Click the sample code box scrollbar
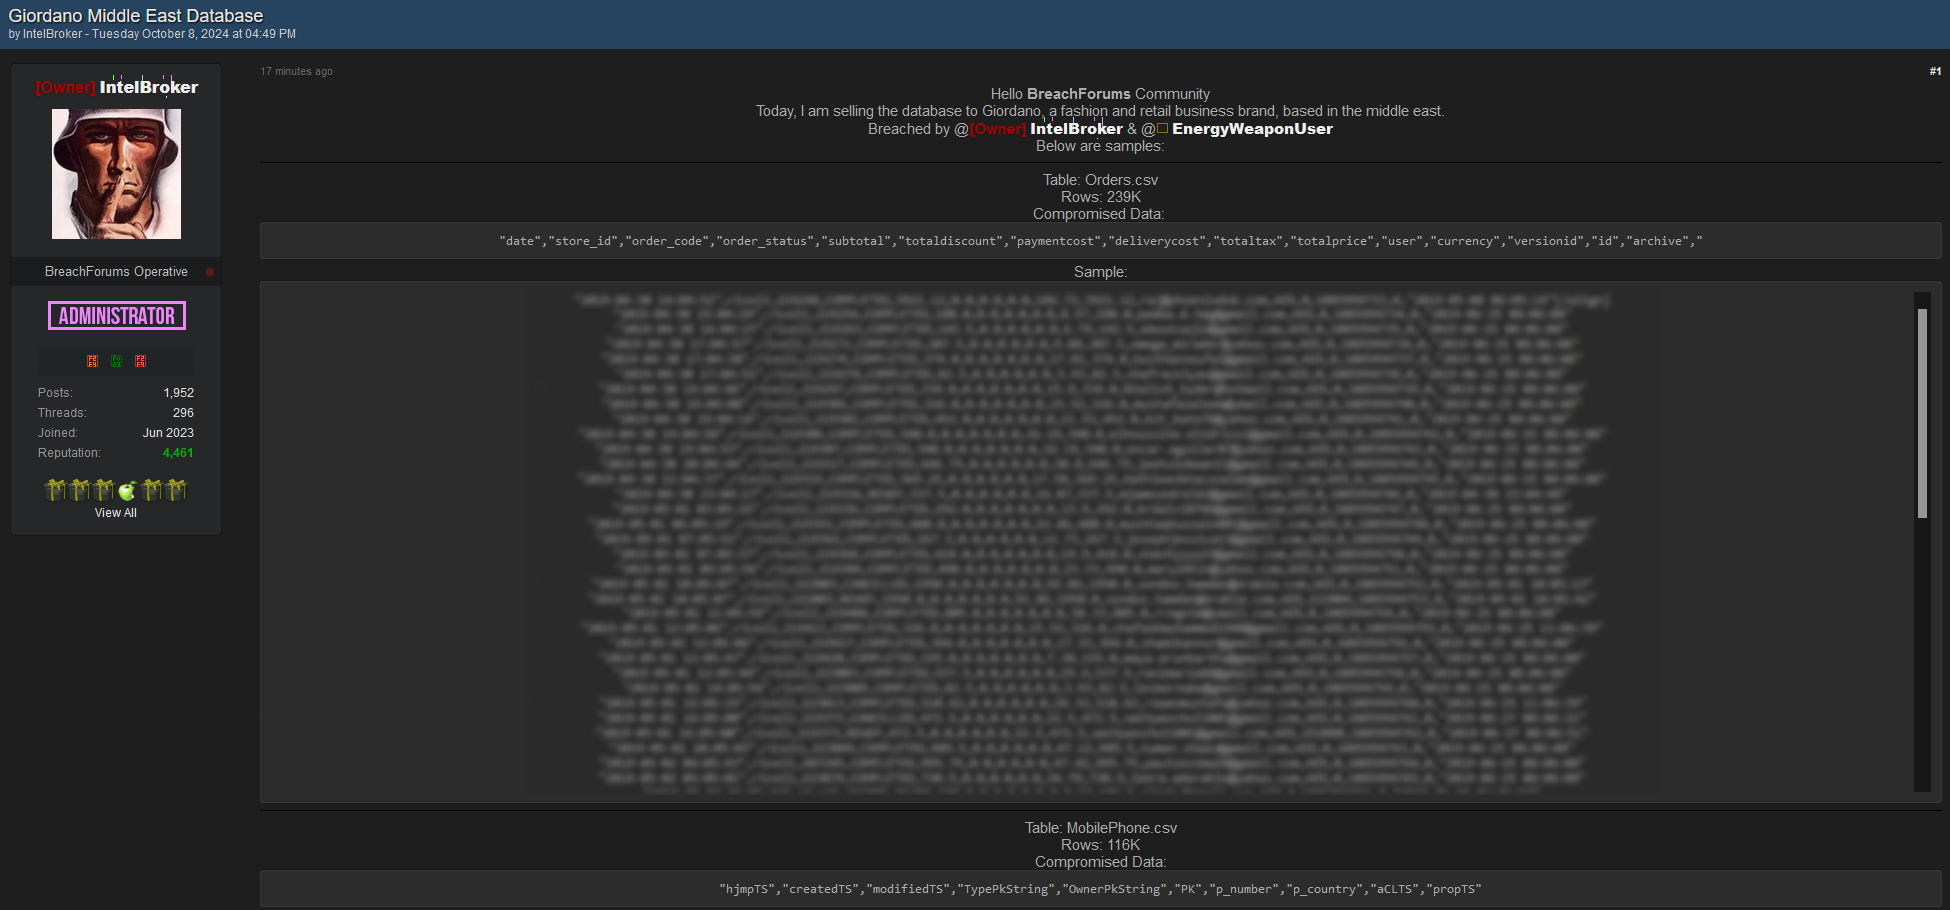 (1922, 413)
